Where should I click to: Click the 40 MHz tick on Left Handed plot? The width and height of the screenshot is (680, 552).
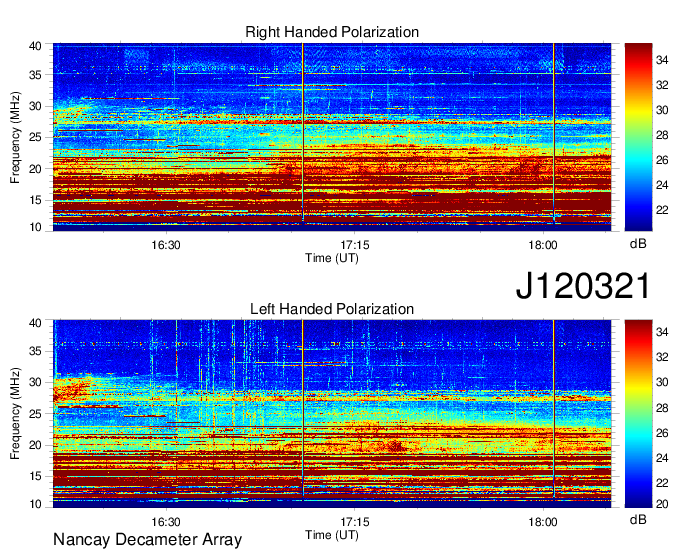coord(35,323)
